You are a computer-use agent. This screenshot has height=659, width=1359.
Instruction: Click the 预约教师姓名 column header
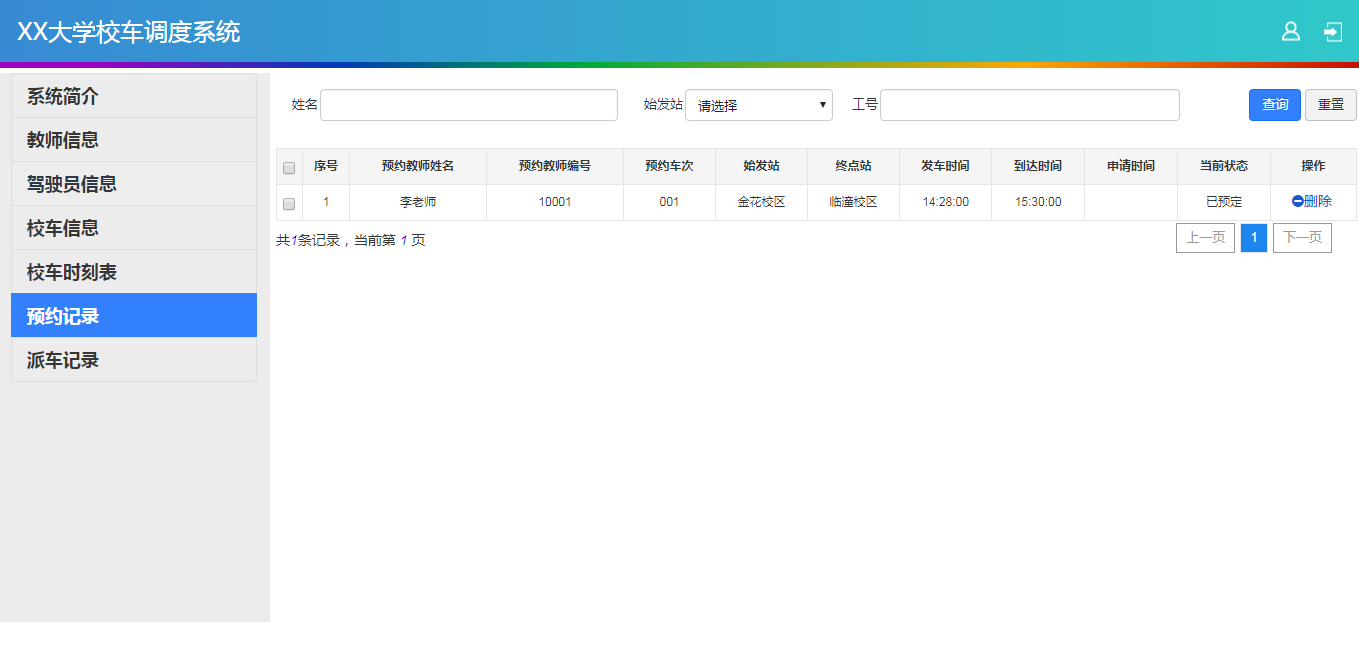[x=418, y=166]
